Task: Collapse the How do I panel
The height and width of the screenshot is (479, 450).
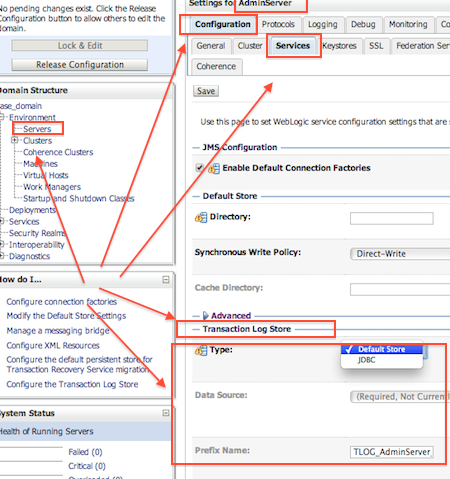Action: click(166, 280)
